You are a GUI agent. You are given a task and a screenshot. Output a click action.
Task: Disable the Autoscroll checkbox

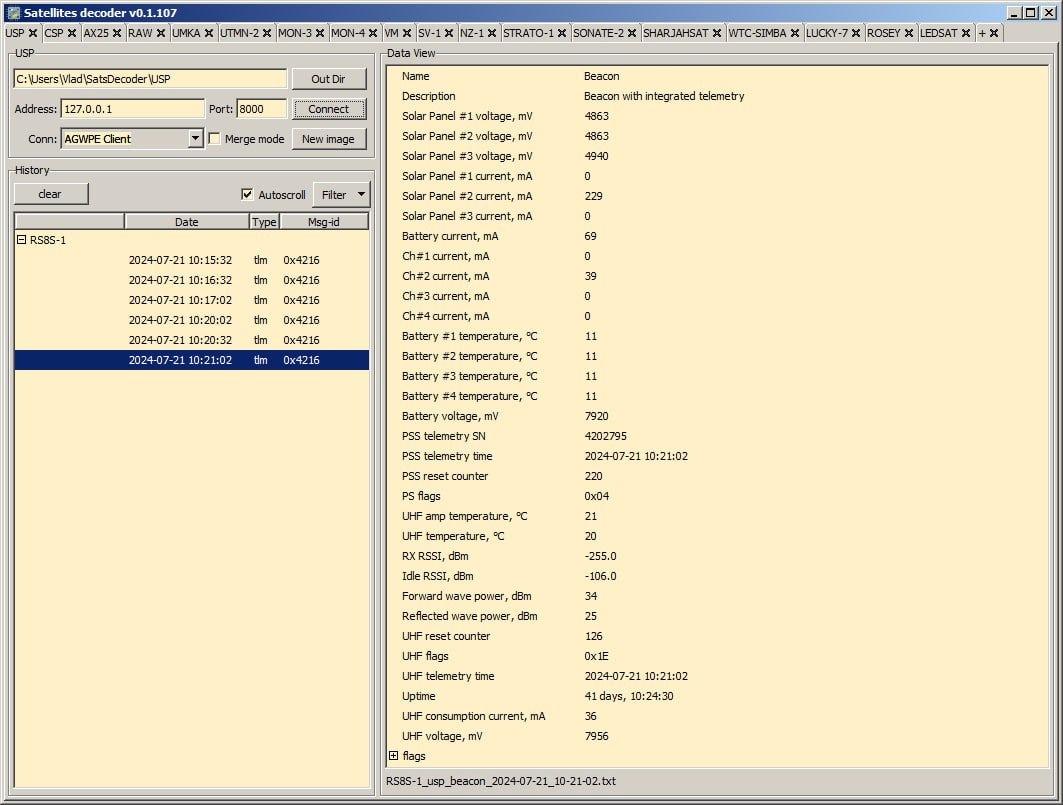pos(247,195)
